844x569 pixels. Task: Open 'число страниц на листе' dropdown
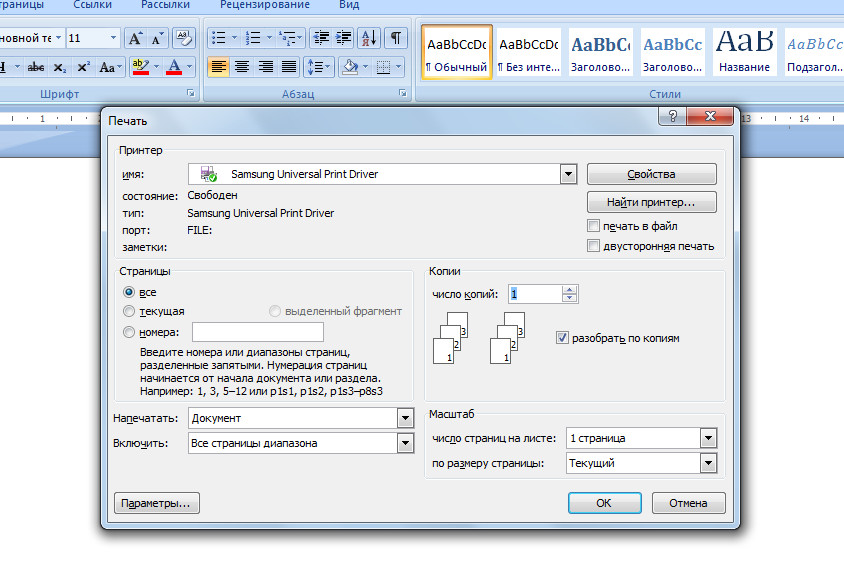(x=708, y=438)
